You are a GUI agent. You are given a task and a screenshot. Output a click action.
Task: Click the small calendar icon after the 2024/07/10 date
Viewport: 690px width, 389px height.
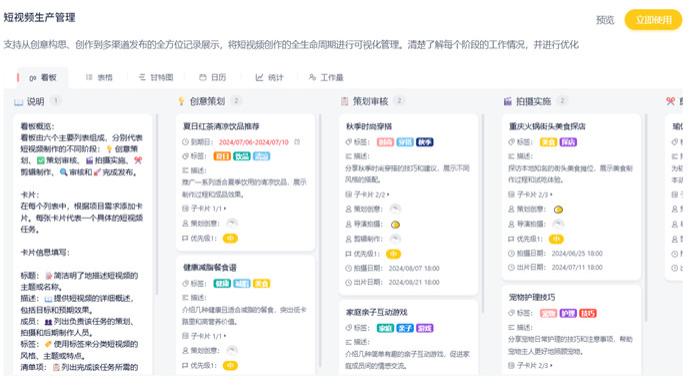click(x=297, y=142)
